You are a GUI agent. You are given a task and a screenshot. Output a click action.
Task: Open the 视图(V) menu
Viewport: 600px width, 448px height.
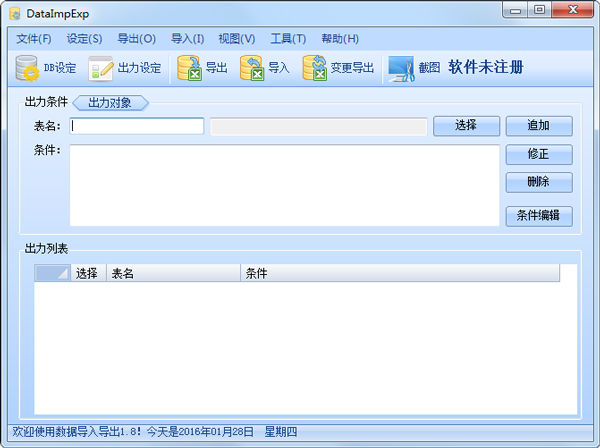click(x=236, y=38)
